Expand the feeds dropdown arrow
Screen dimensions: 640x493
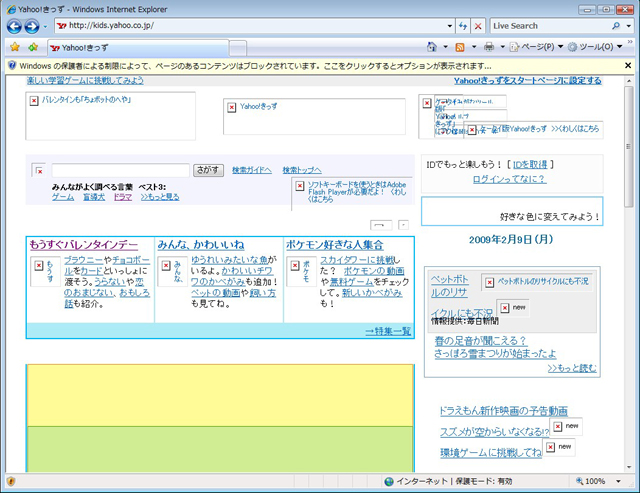tap(474, 47)
